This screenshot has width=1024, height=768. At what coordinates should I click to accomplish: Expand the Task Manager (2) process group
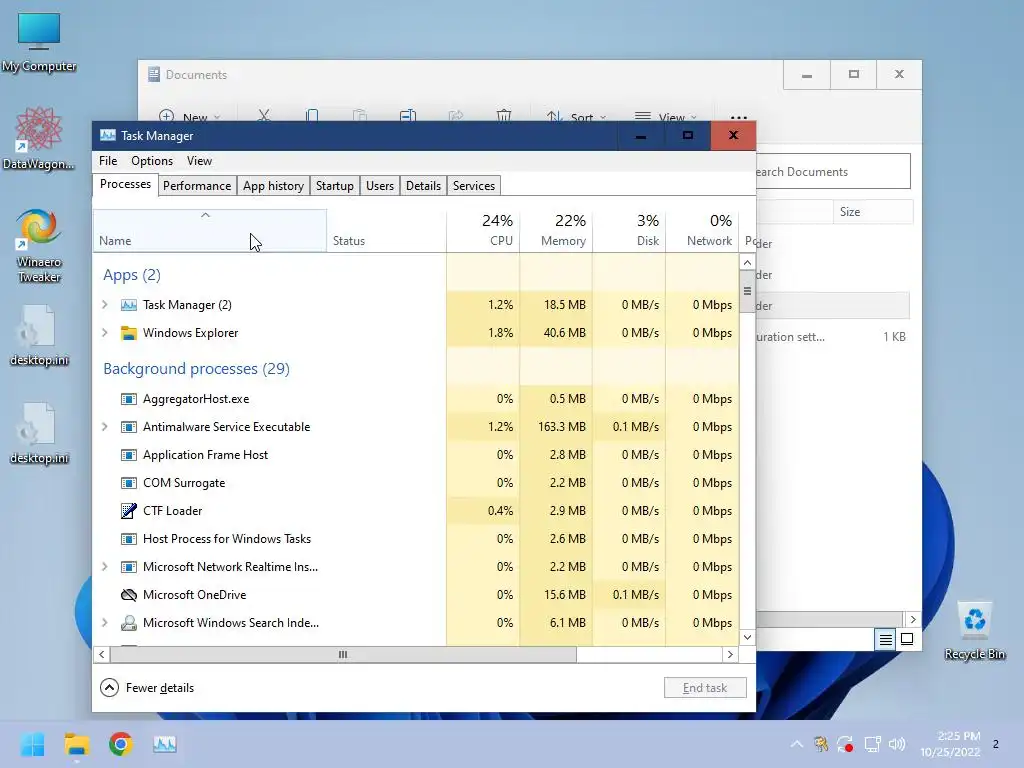pyautogui.click(x=104, y=305)
